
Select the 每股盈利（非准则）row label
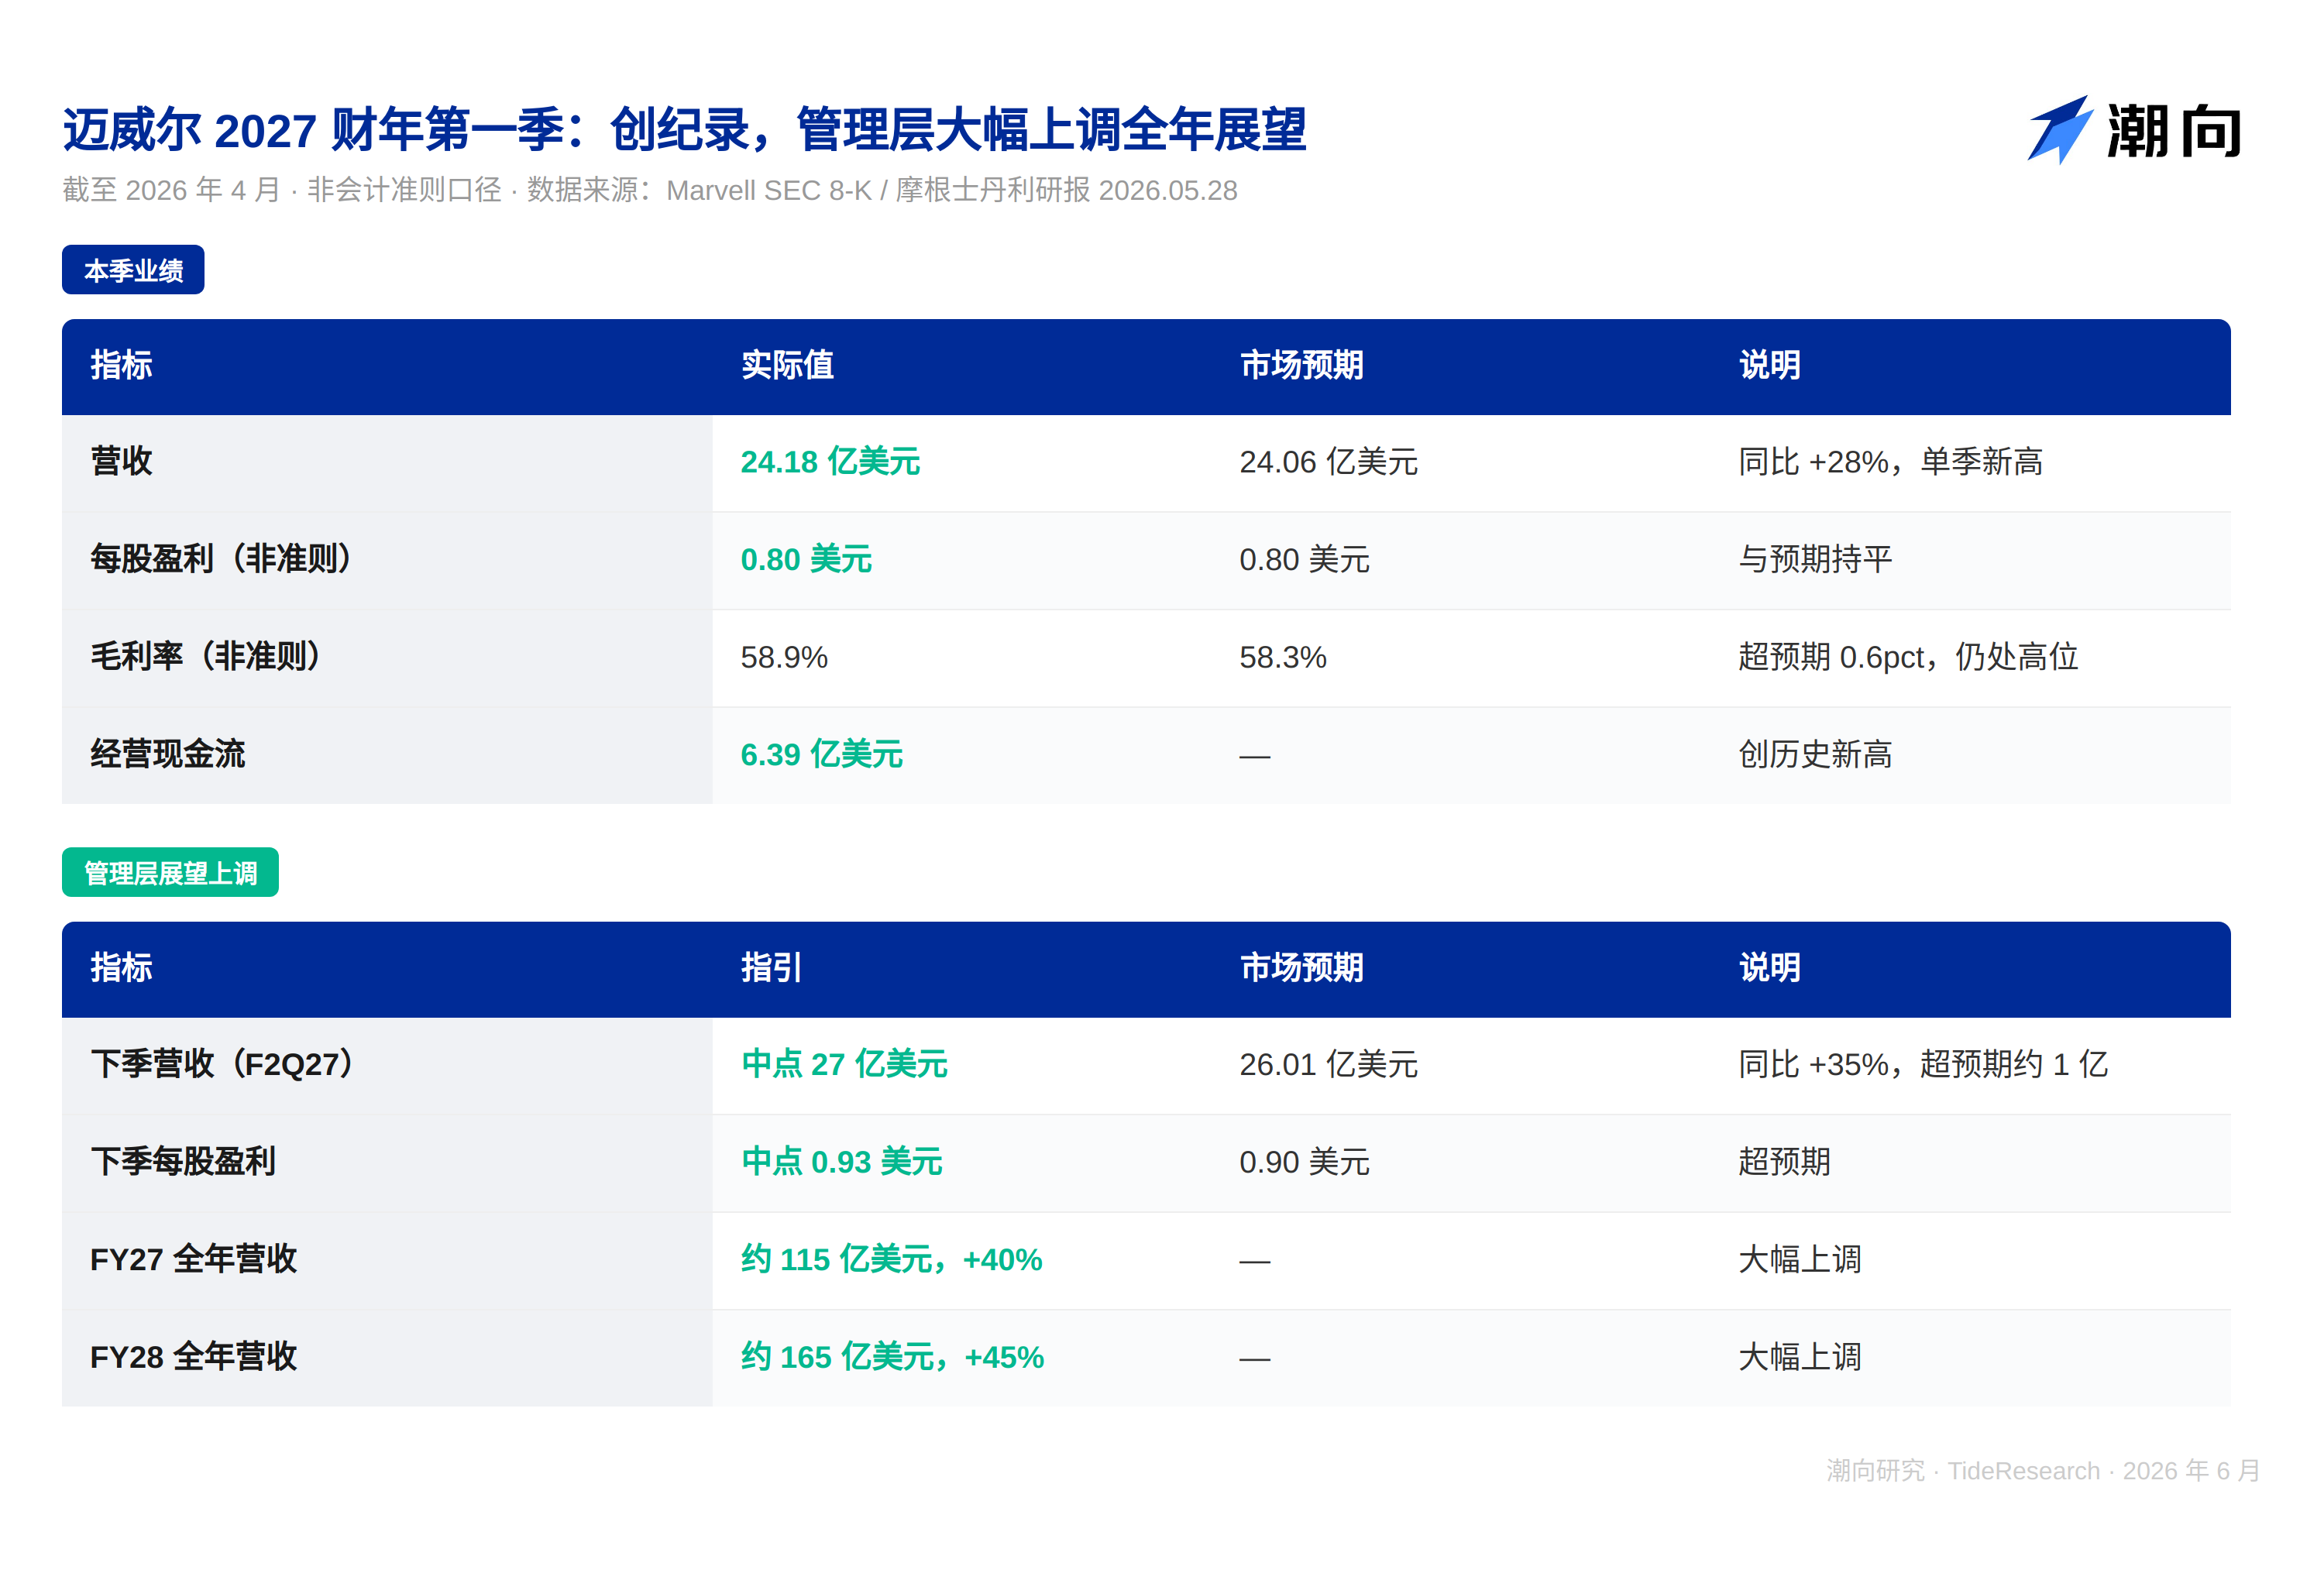pos(225,559)
